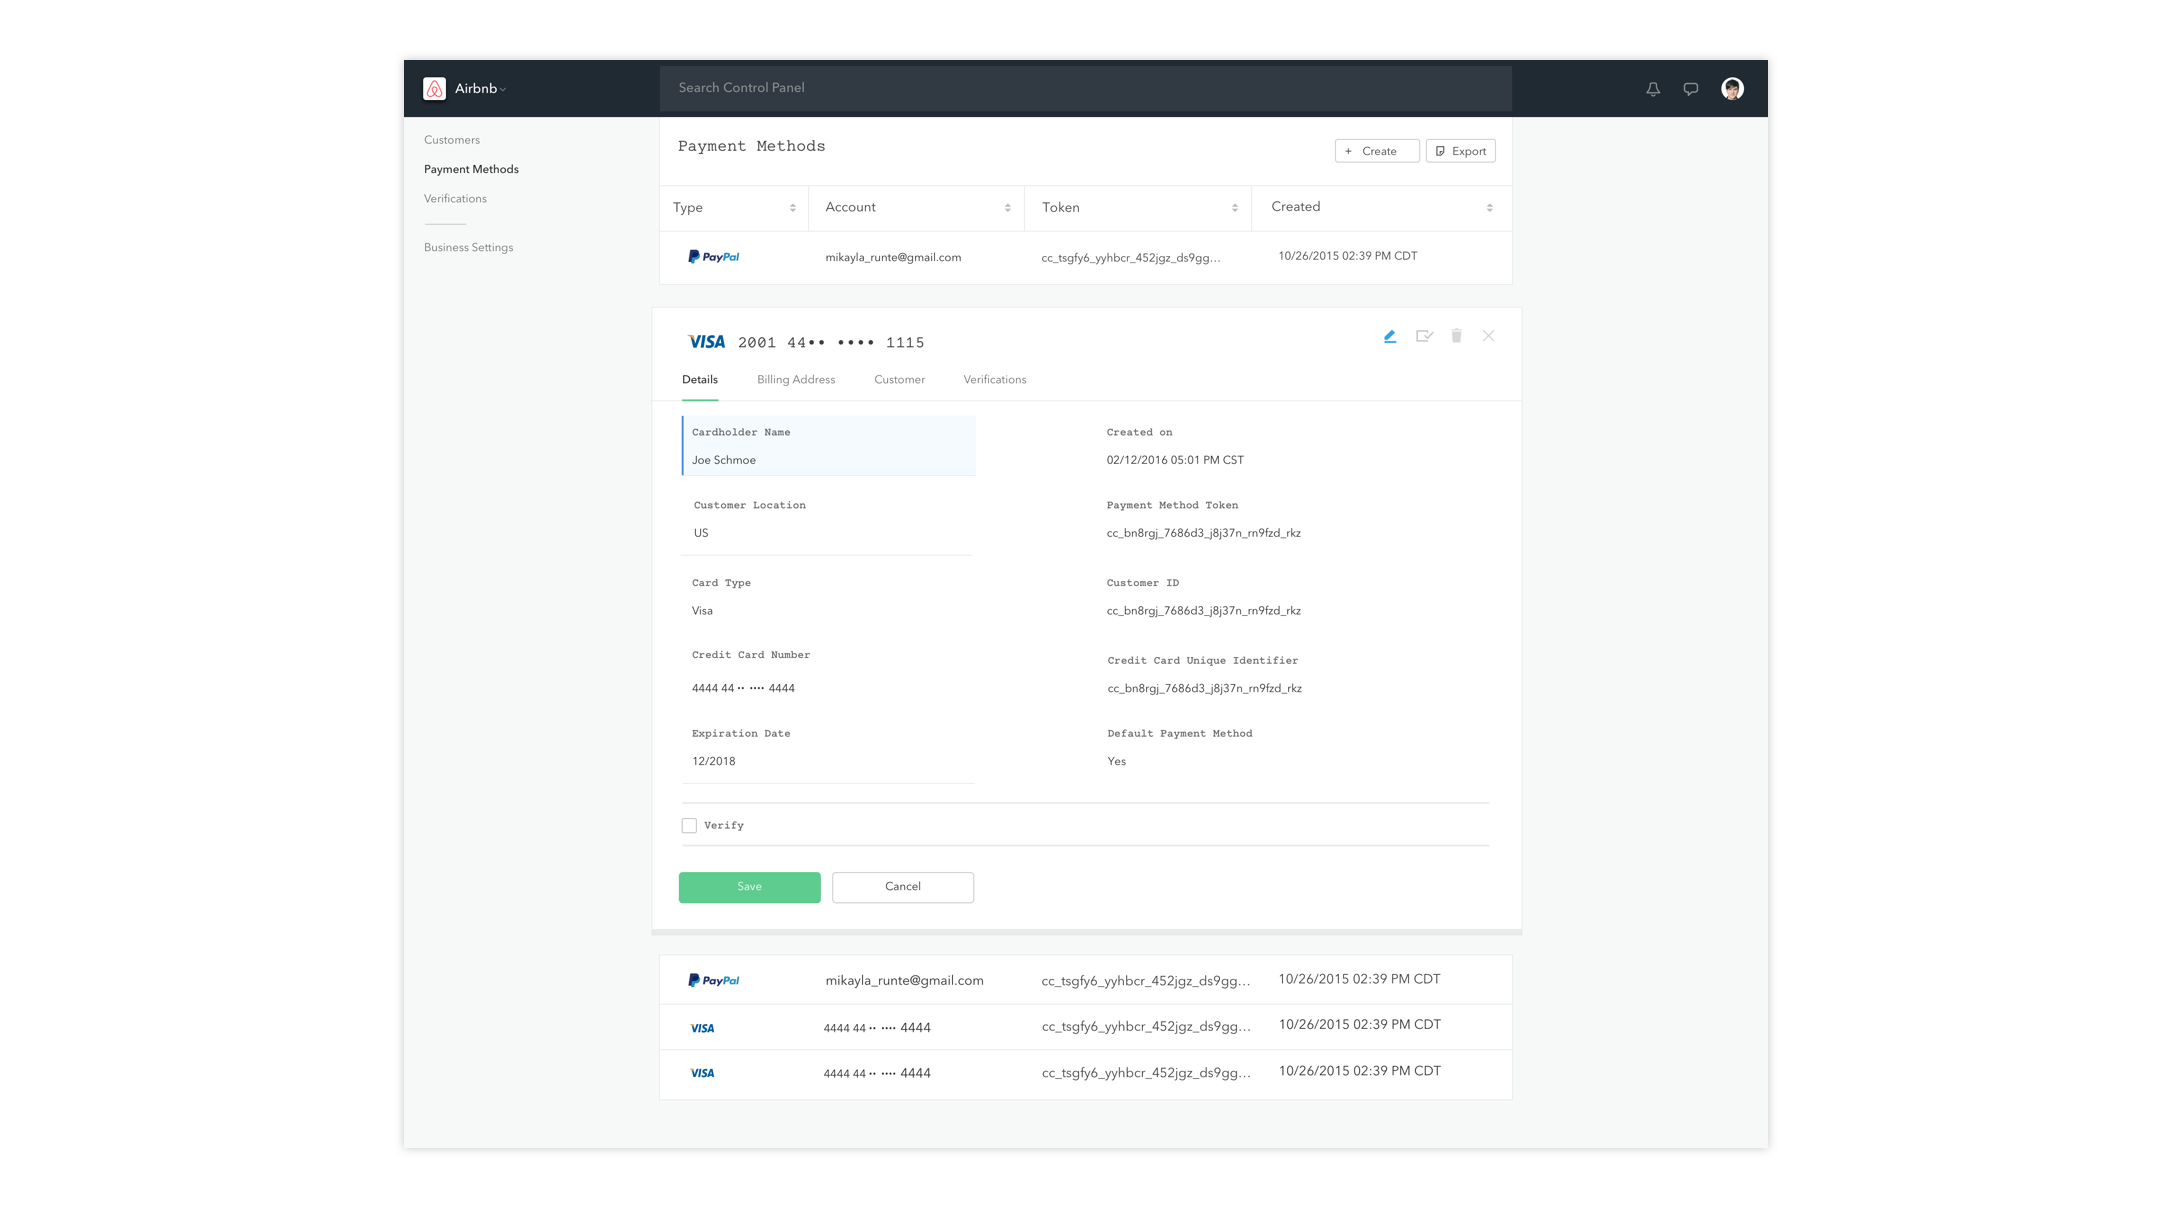Click the Airbnb logo icon
This screenshot has width=2174, height=1224.
pos(434,89)
